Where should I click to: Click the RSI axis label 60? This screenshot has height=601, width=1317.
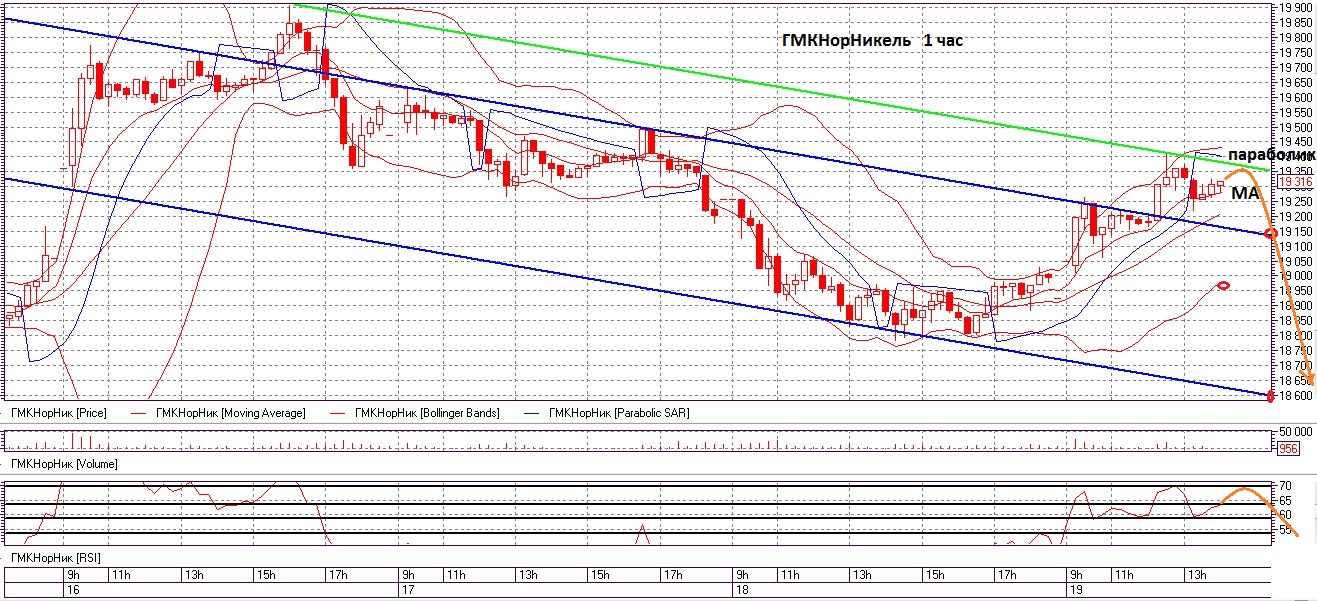[1284, 515]
